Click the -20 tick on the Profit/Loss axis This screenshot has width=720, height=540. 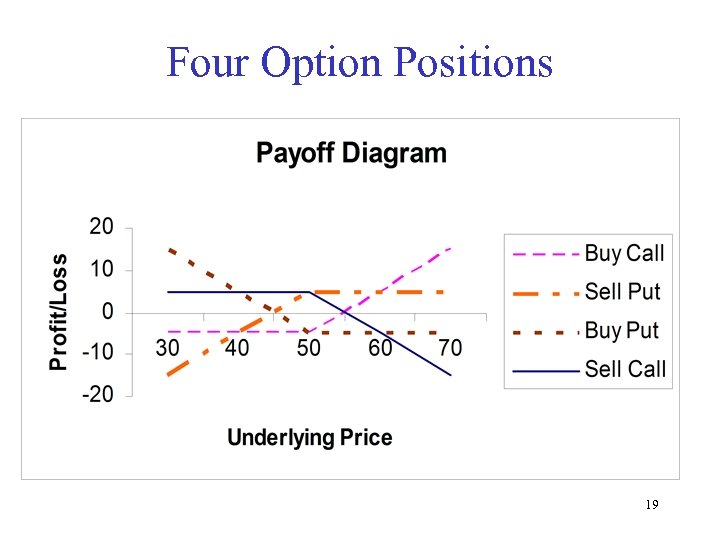pos(98,394)
